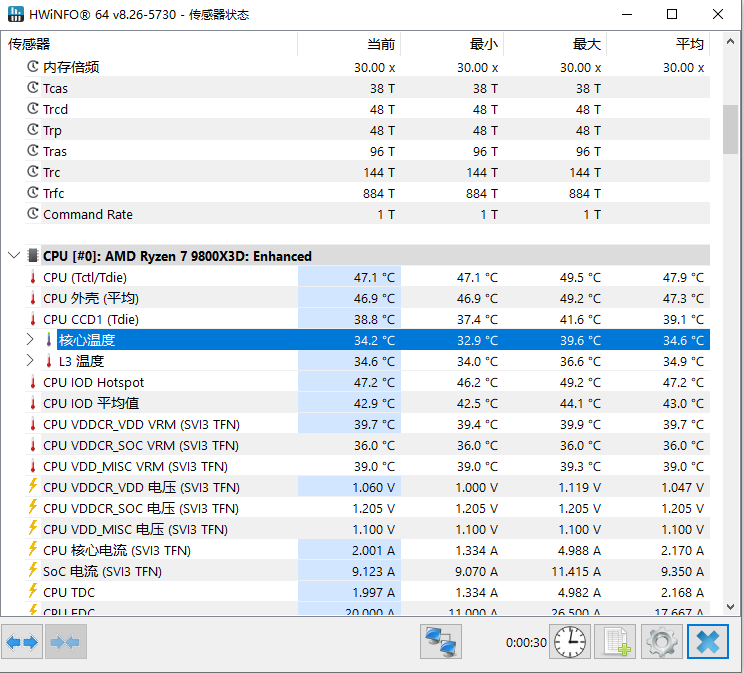
Task: Click the clock icon beside 内存倍频
Action: click(x=33, y=66)
